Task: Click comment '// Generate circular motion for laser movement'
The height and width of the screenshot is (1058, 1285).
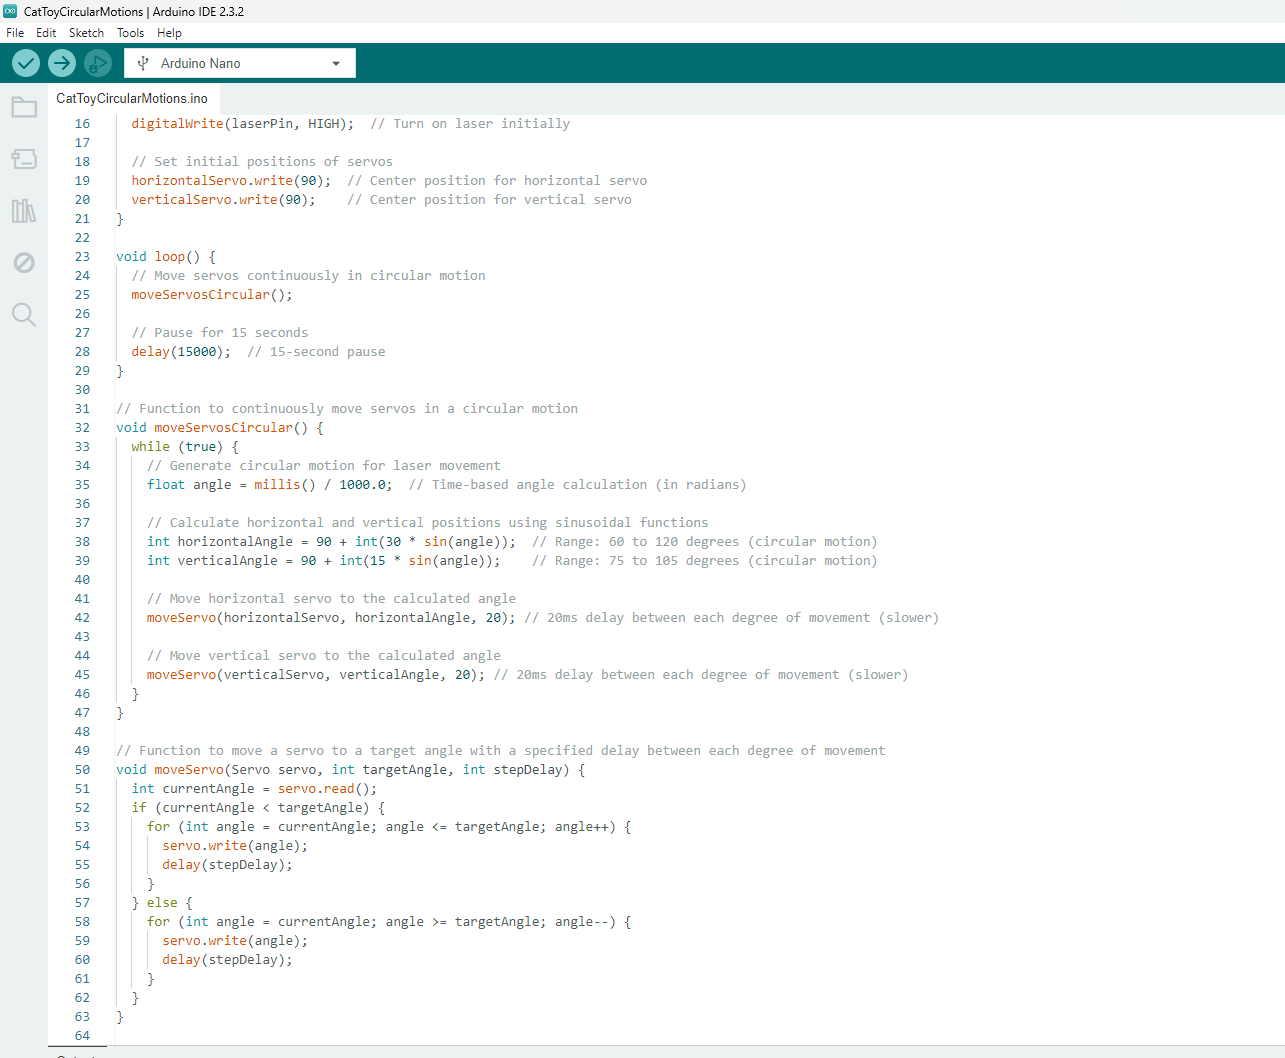Action: point(324,466)
